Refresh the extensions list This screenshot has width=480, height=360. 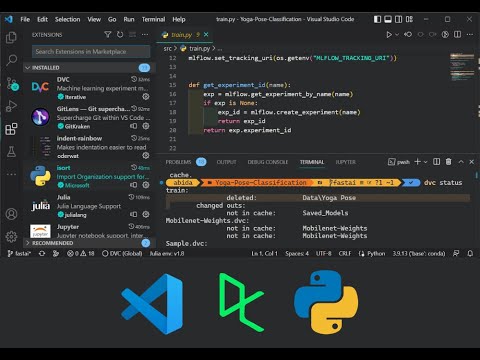tap(120, 35)
